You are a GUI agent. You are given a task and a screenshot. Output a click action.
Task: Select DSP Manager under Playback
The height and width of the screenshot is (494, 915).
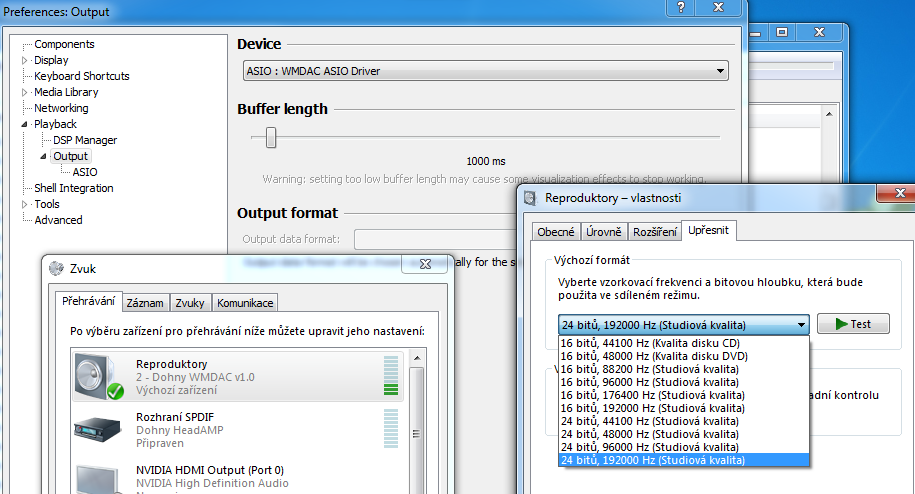(x=85, y=141)
